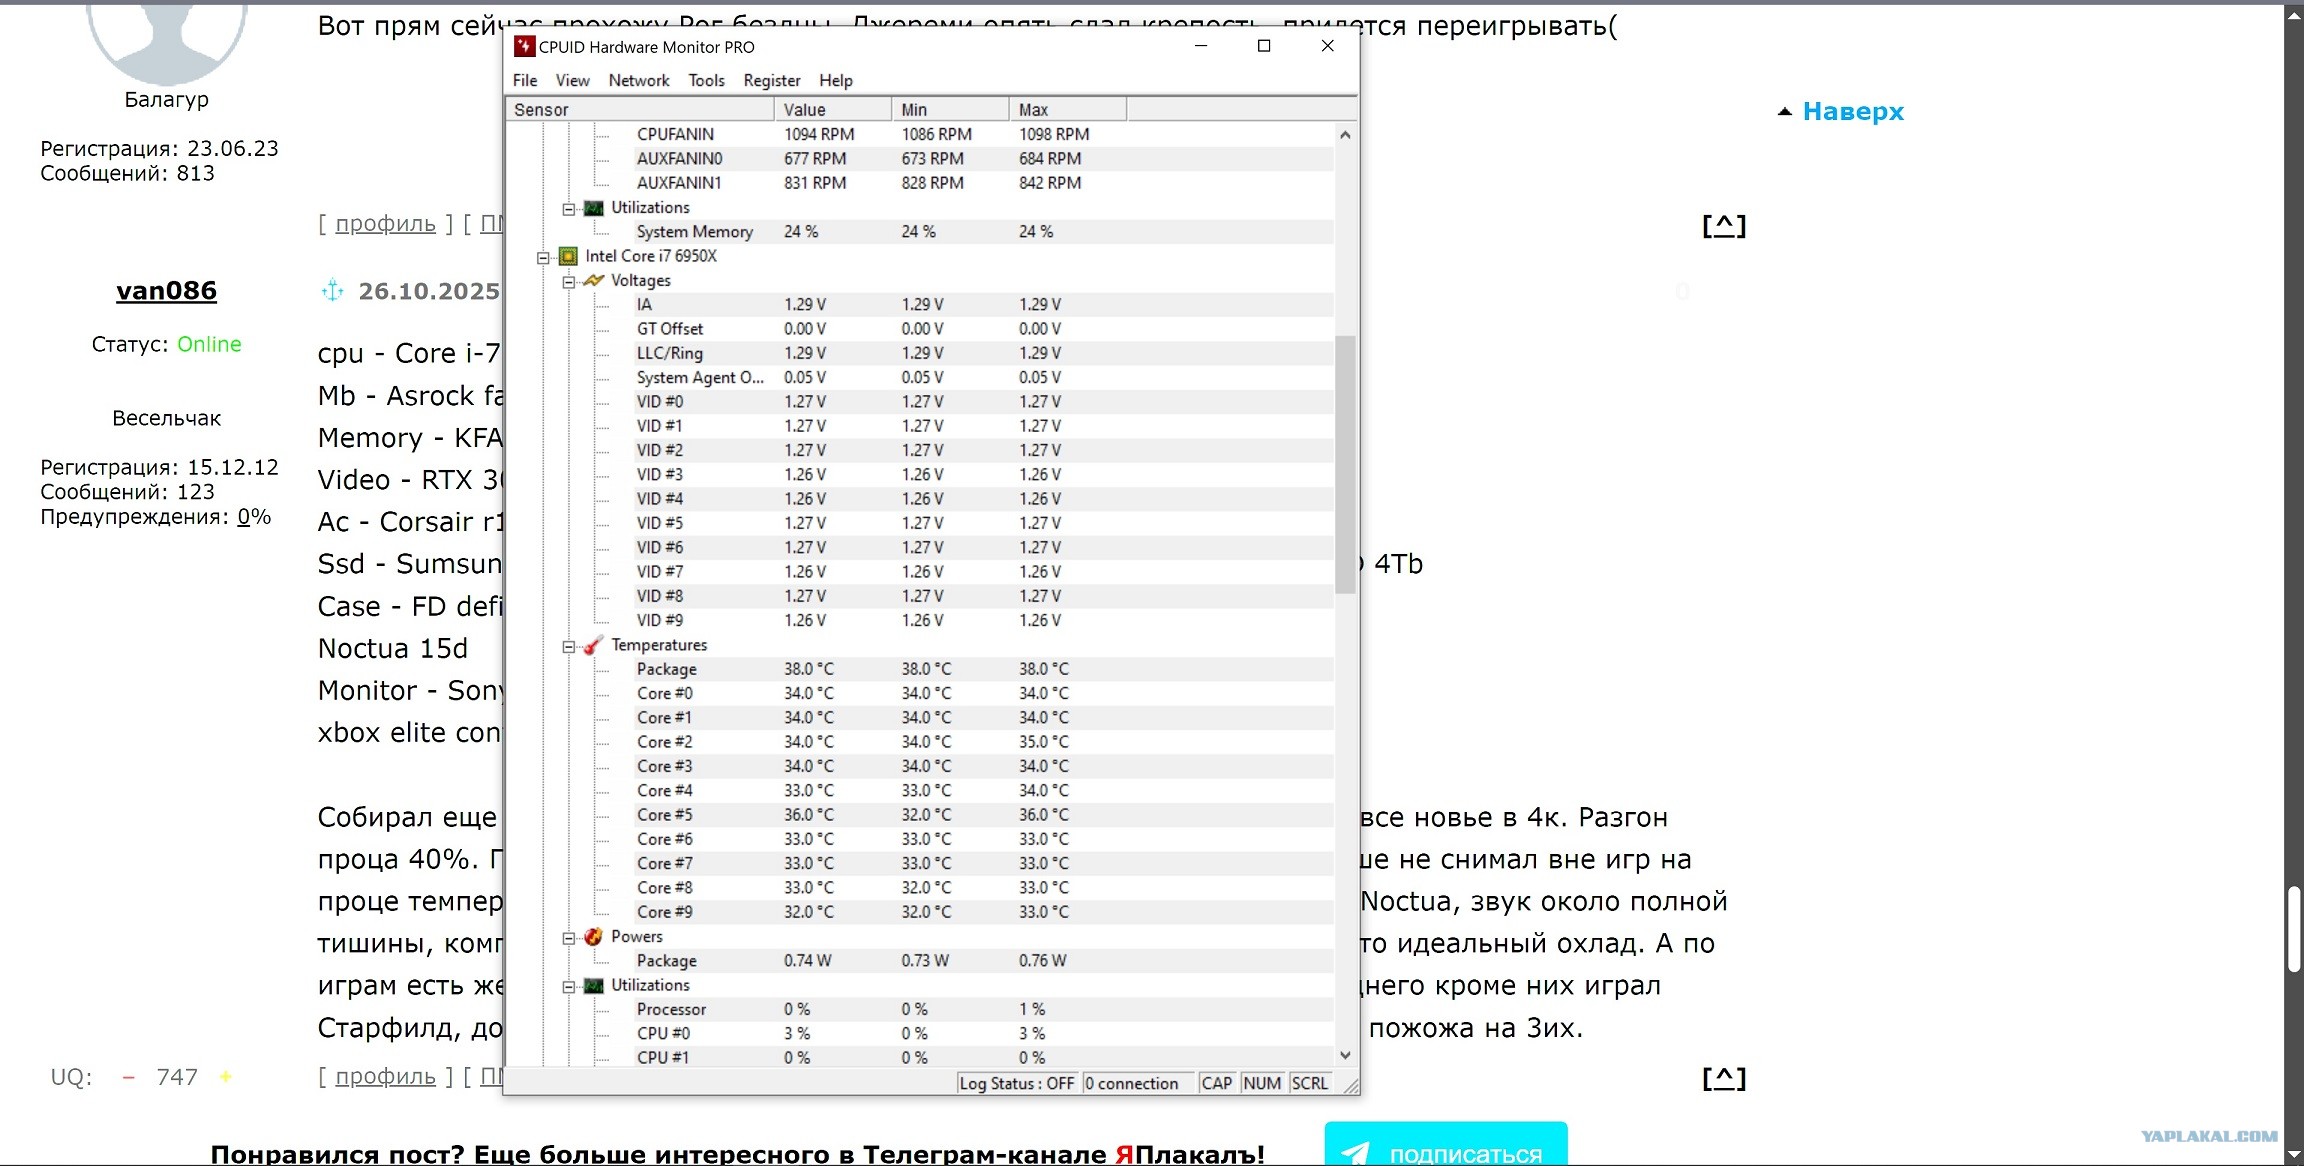Open the Tools menu
This screenshot has height=1166, width=2304.
point(706,80)
